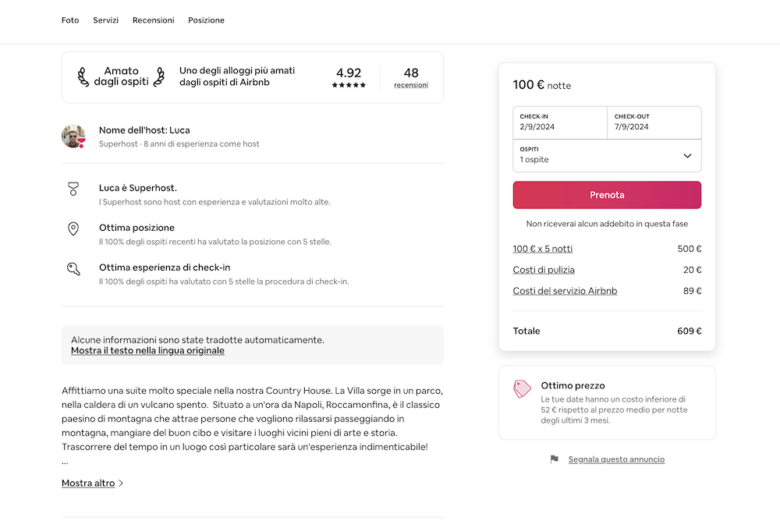Show text in original language link

tap(147, 351)
